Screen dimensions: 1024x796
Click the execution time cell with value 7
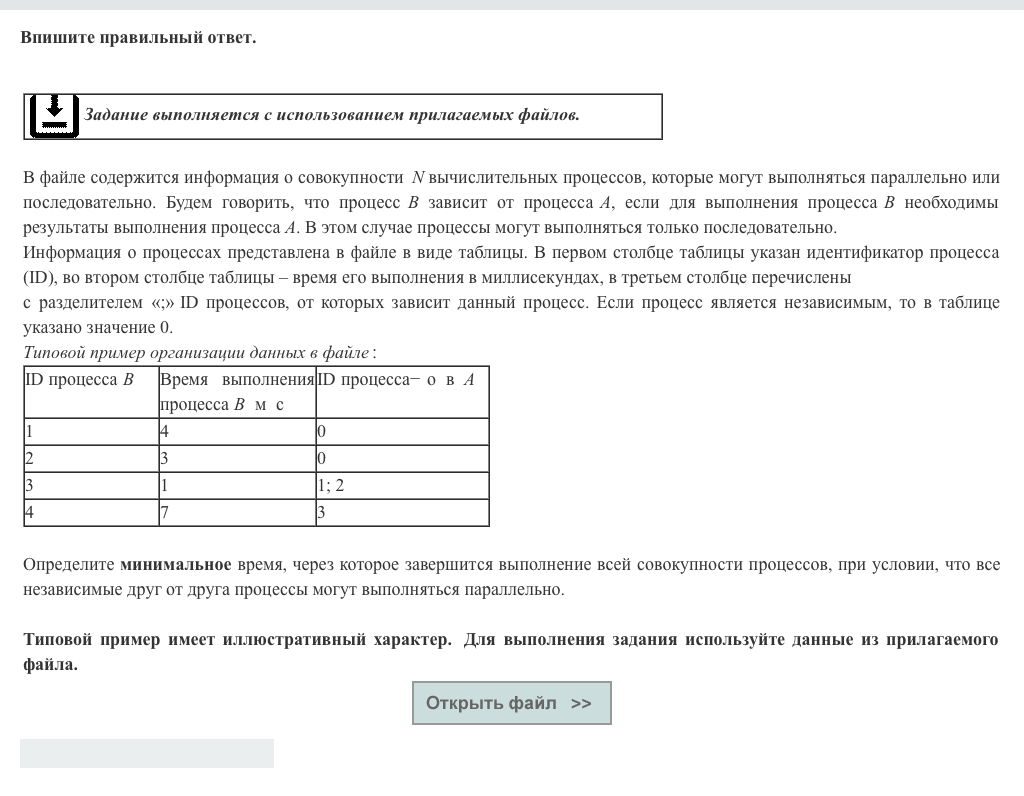[x=237, y=513]
